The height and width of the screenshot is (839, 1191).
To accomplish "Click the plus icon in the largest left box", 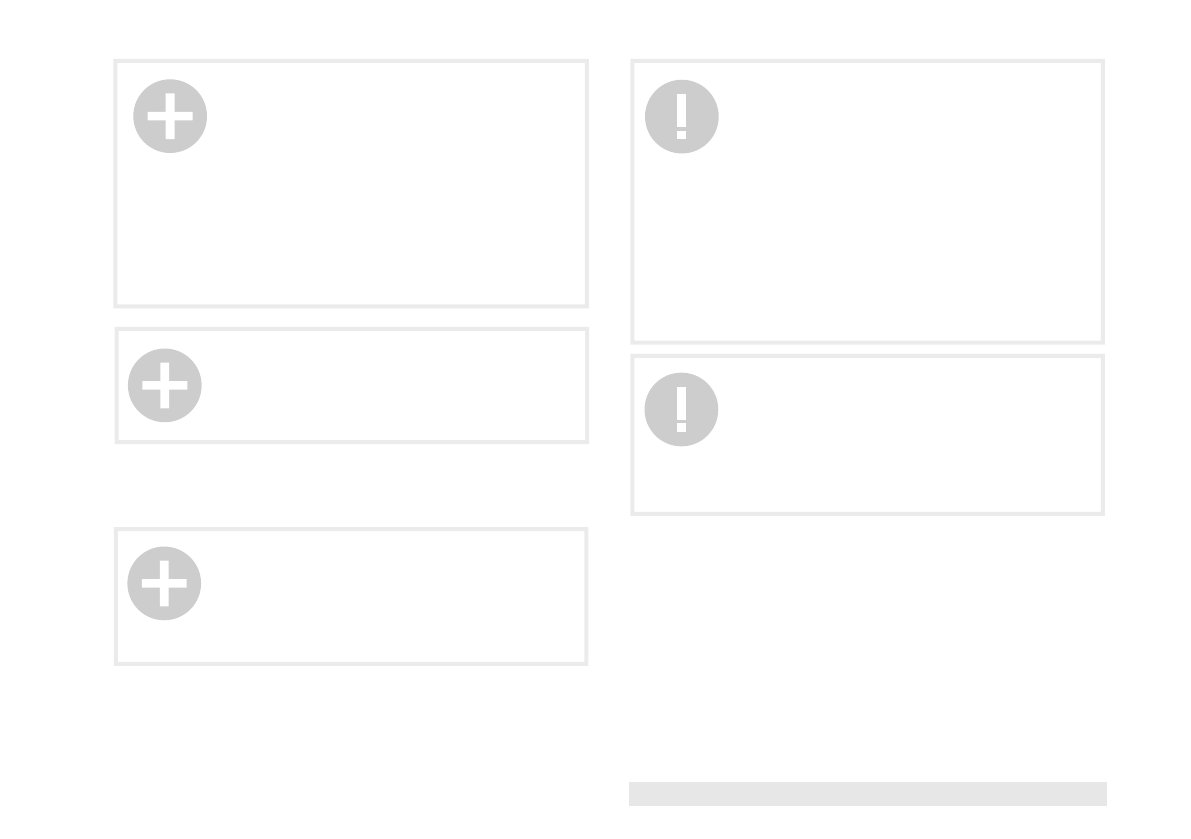I will coord(170,116).
